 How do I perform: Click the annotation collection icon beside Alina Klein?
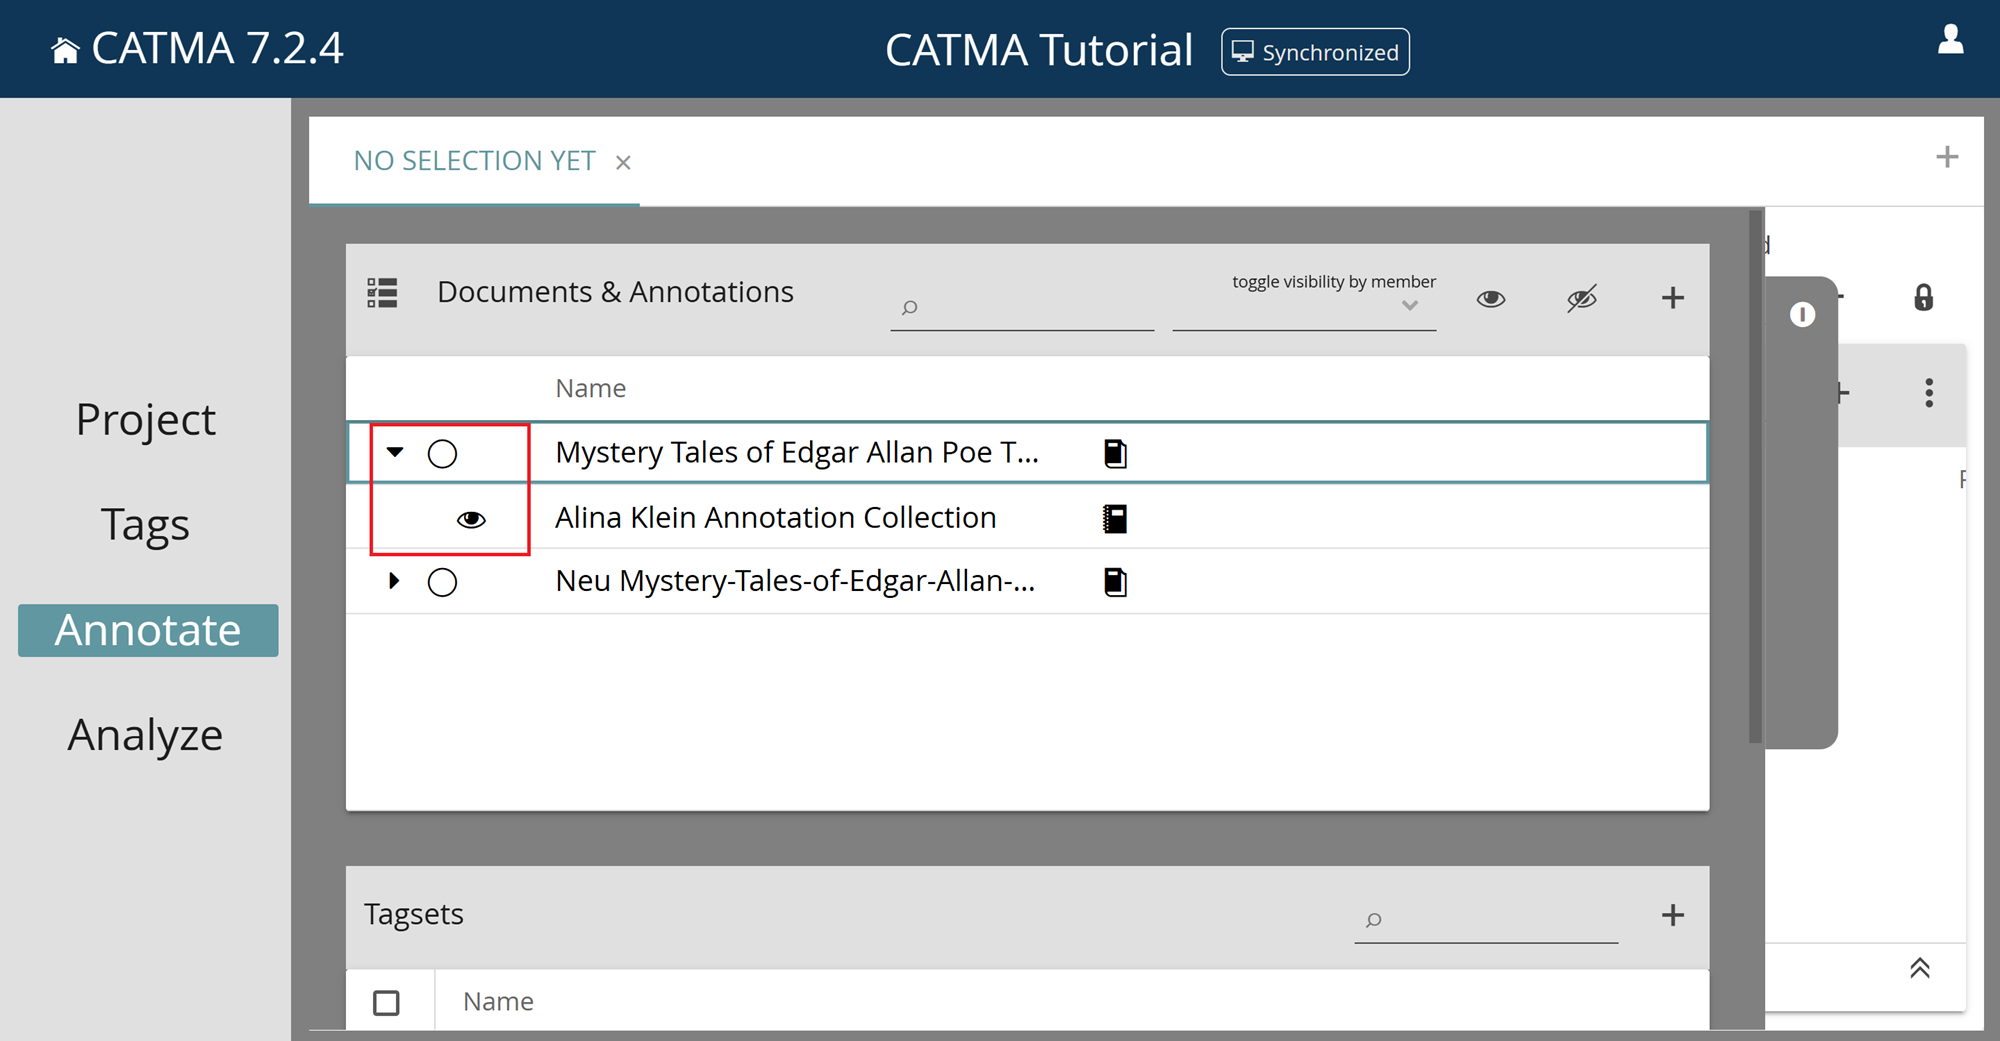point(1115,518)
